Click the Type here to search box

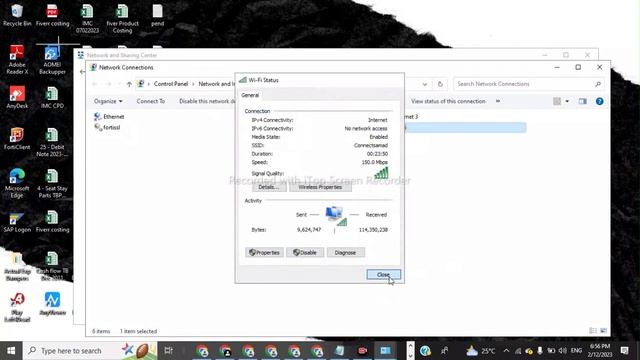(x=90, y=351)
